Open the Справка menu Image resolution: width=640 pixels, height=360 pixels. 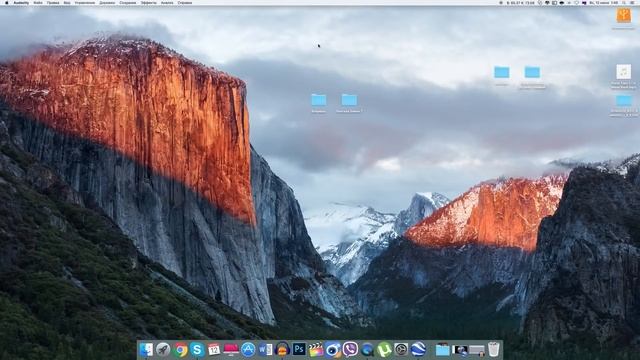pyautogui.click(x=185, y=3)
